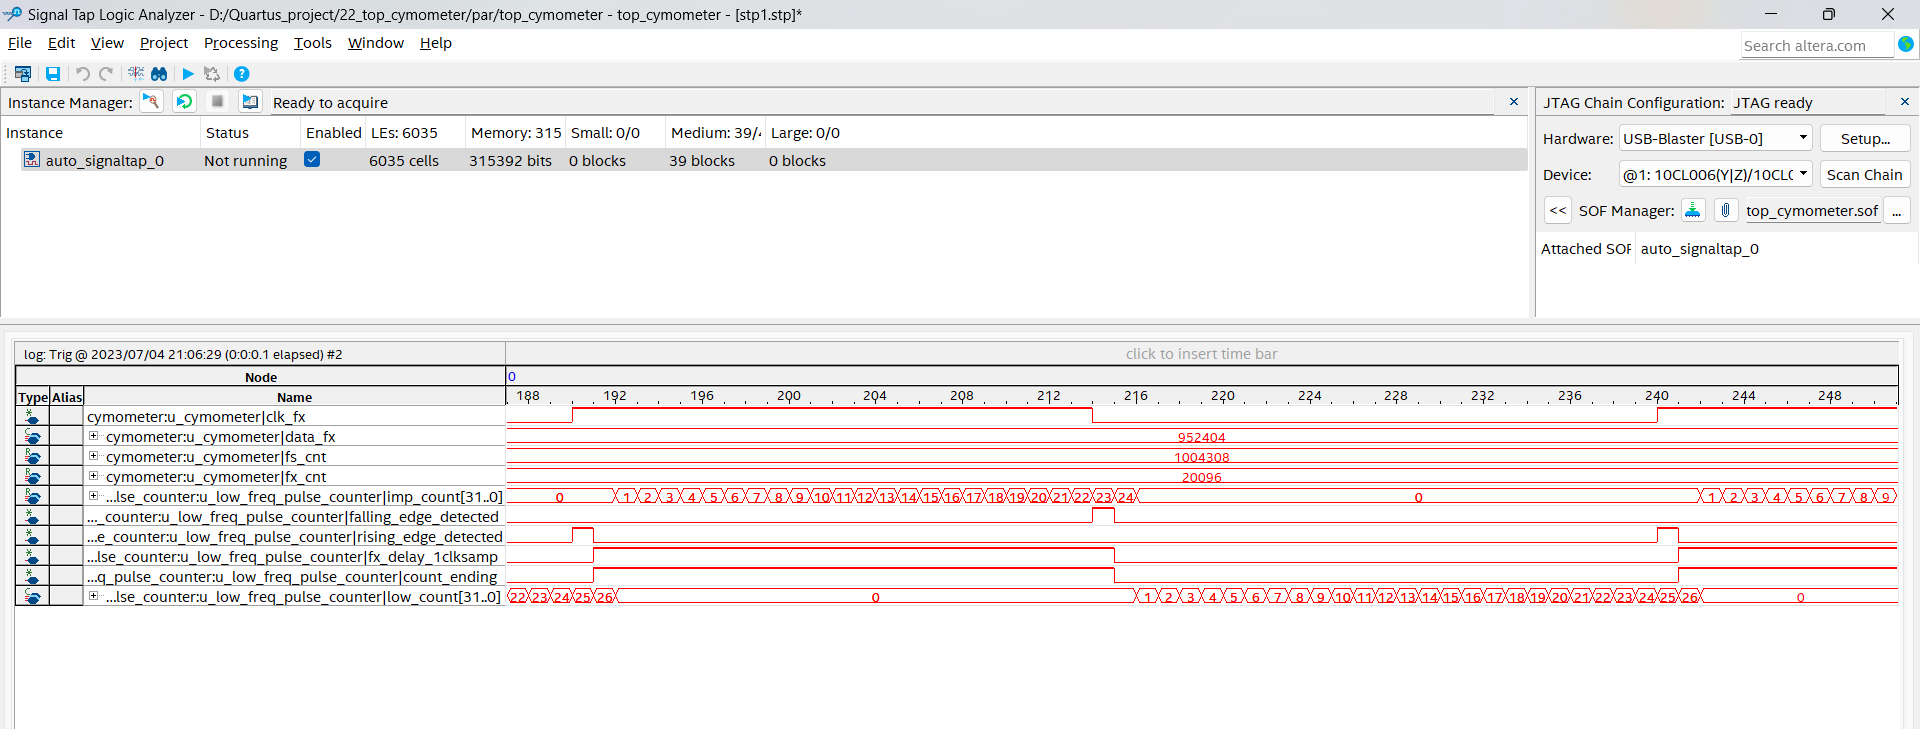Click the fs_cnt node type icon
Screen dimensions: 1920x729
(x=32, y=457)
